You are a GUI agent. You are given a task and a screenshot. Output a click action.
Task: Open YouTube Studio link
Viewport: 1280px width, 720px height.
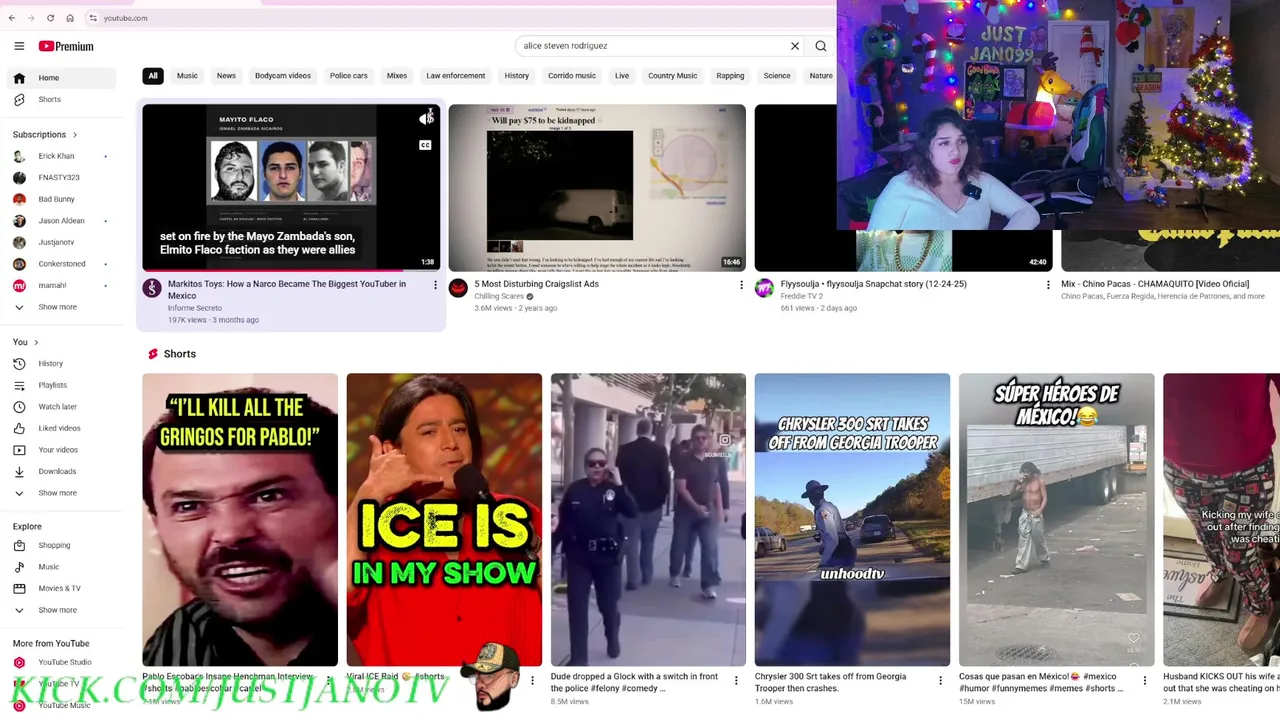pos(63,662)
